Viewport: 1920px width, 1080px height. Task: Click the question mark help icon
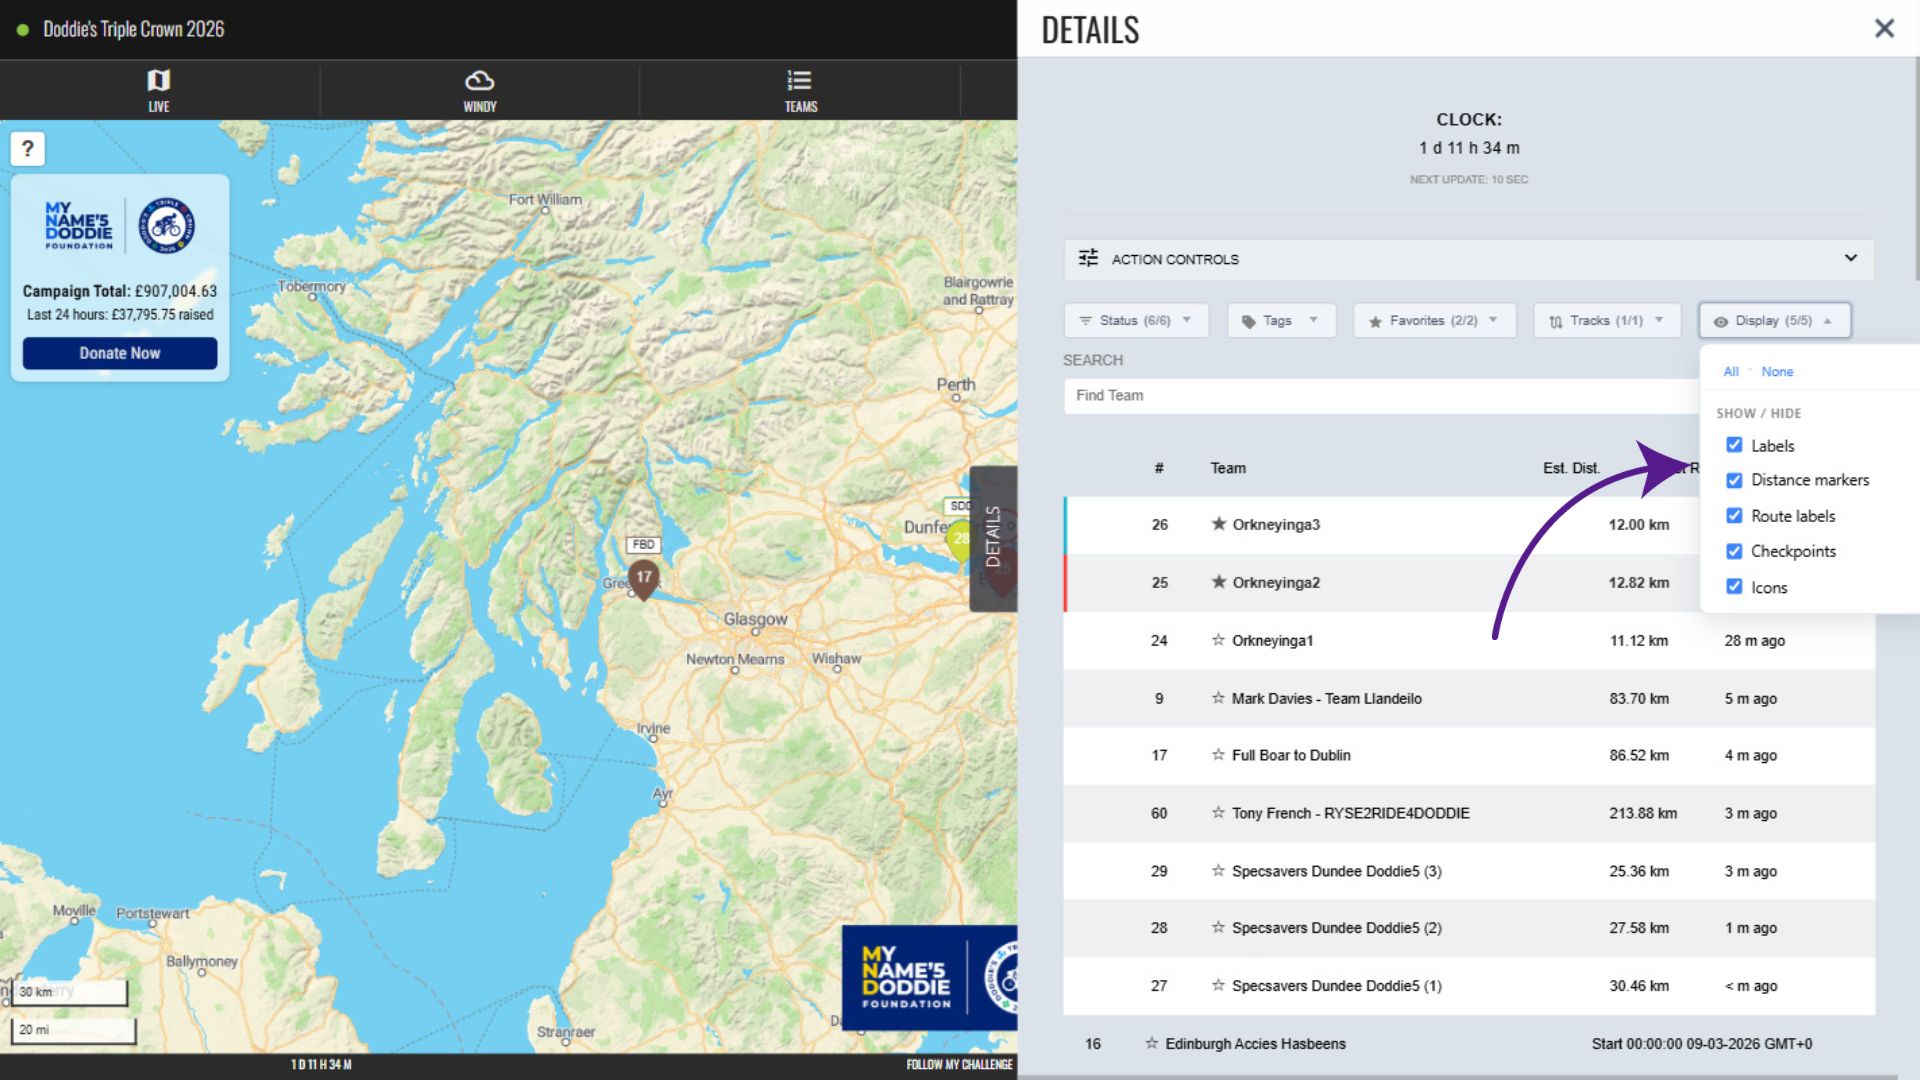28,149
